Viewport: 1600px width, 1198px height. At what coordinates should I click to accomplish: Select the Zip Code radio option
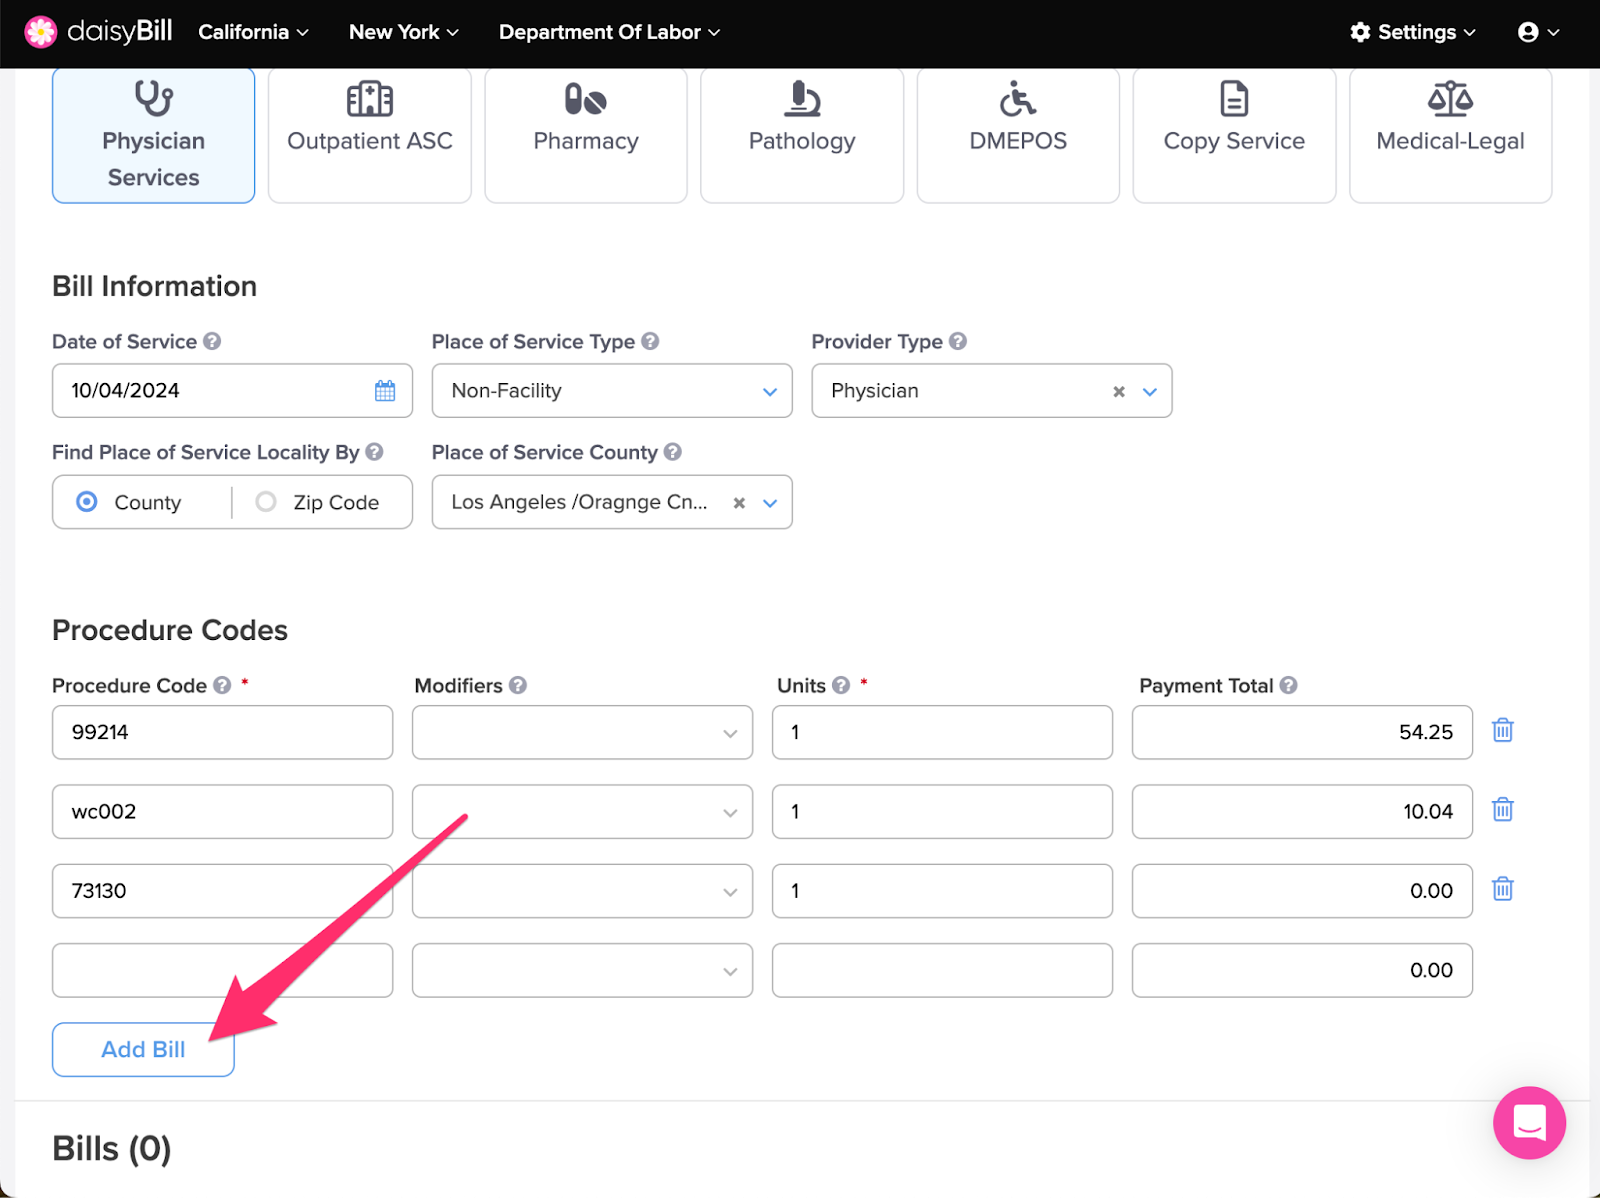click(x=266, y=502)
